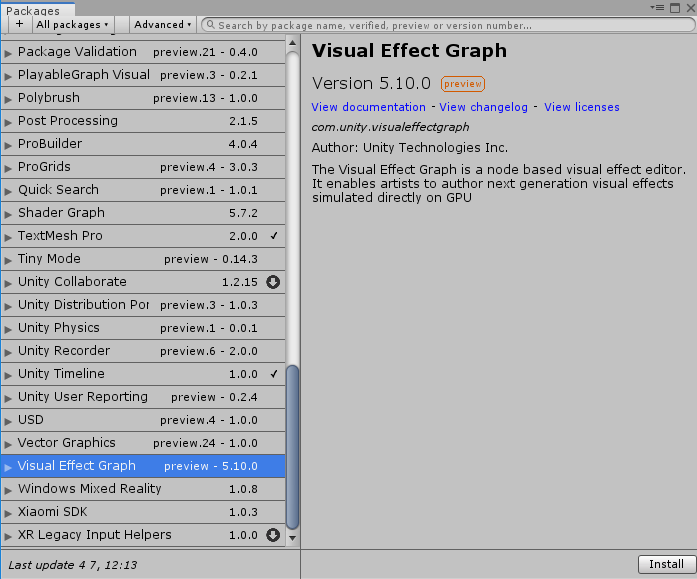Click the Last update timestamp text

[x=73, y=565]
